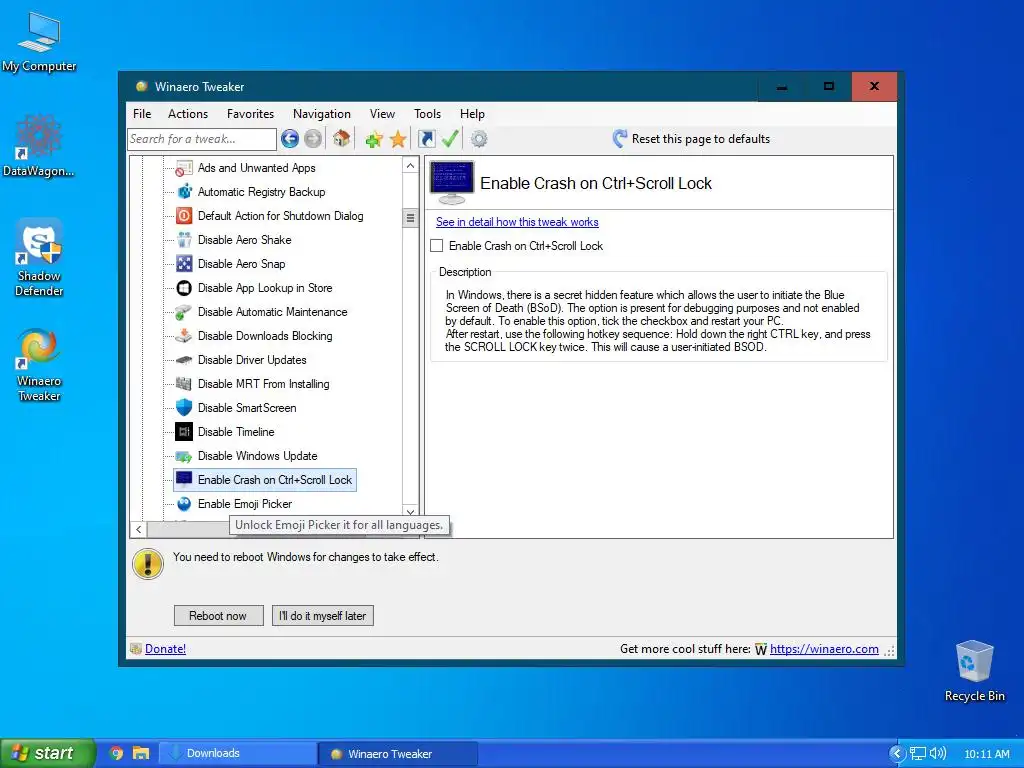Tick Enable Crash on Ctrl+Scroll Lock checkbox

[437, 246]
